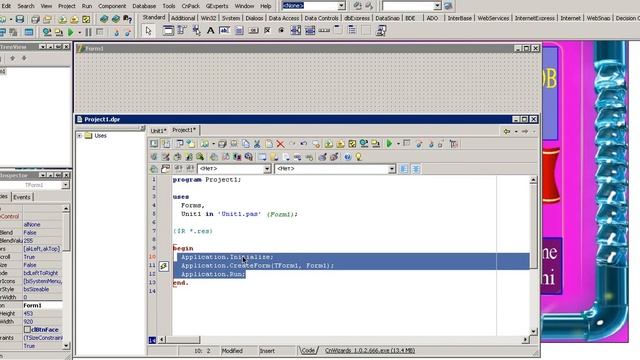Screen dimensions: 640x360
Task: Click the Copy icon in editor toolbar
Action: (x=245, y=144)
